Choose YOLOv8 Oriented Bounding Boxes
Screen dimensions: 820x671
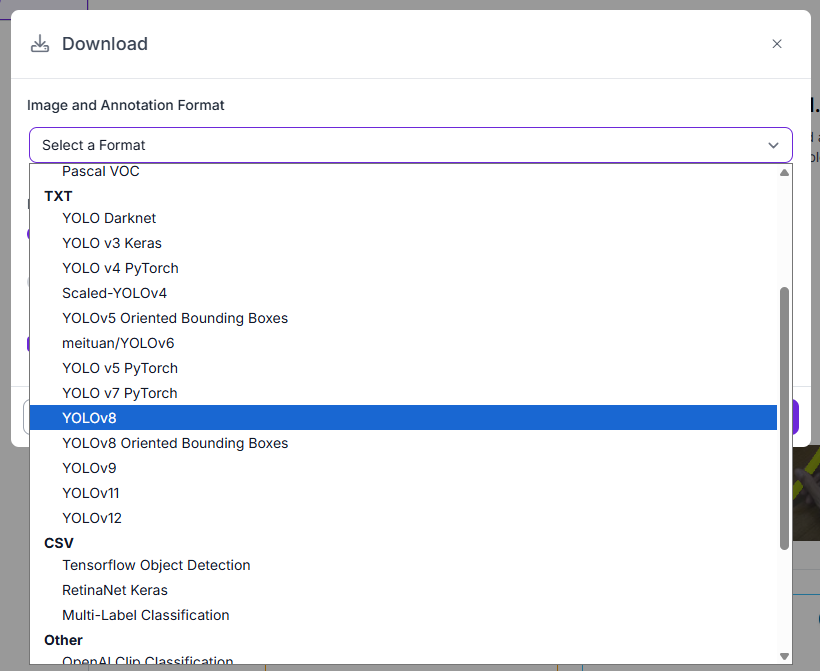click(x=175, y=443)
